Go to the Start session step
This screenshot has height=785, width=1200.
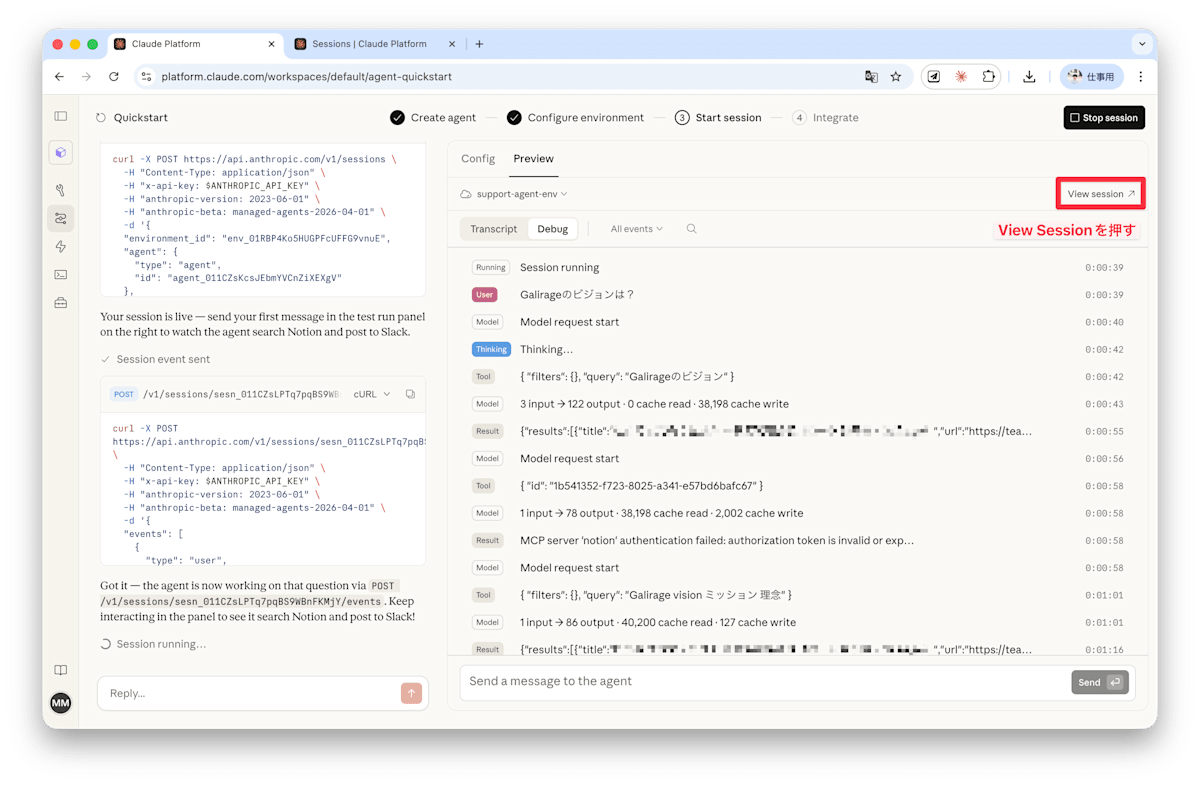click(x=718, y=118)
